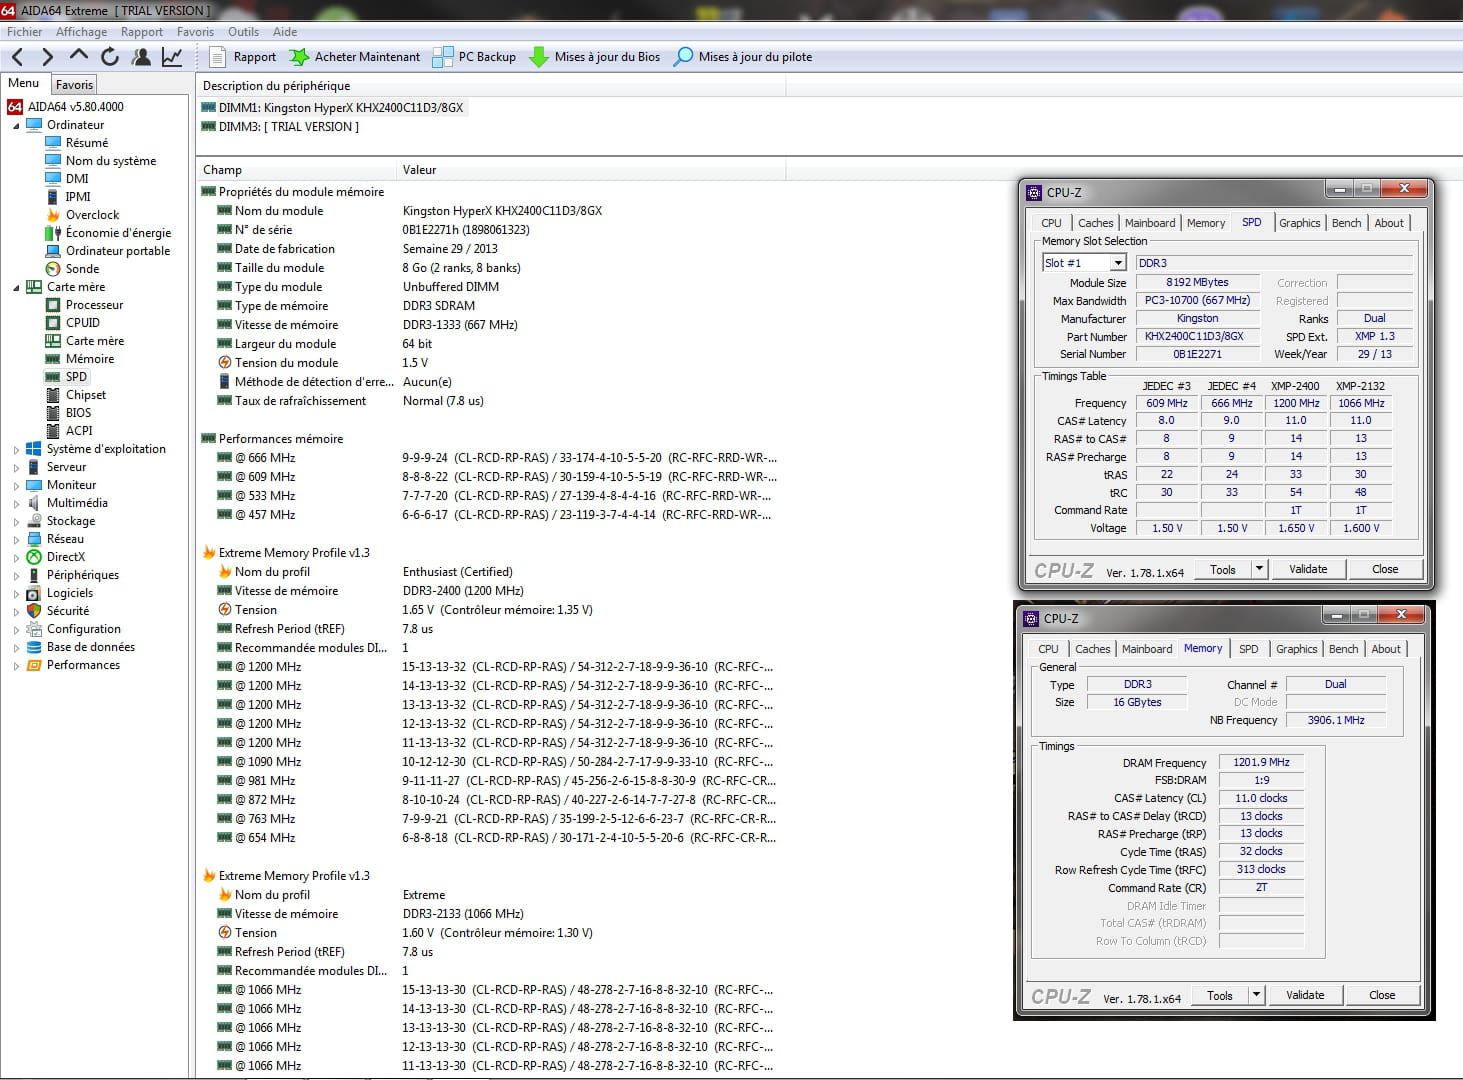The height and width of the screenshot is (1080, 1463).
Task: Click Validate in the Memory CPU-Z window
Action: tap(1305, 995)
